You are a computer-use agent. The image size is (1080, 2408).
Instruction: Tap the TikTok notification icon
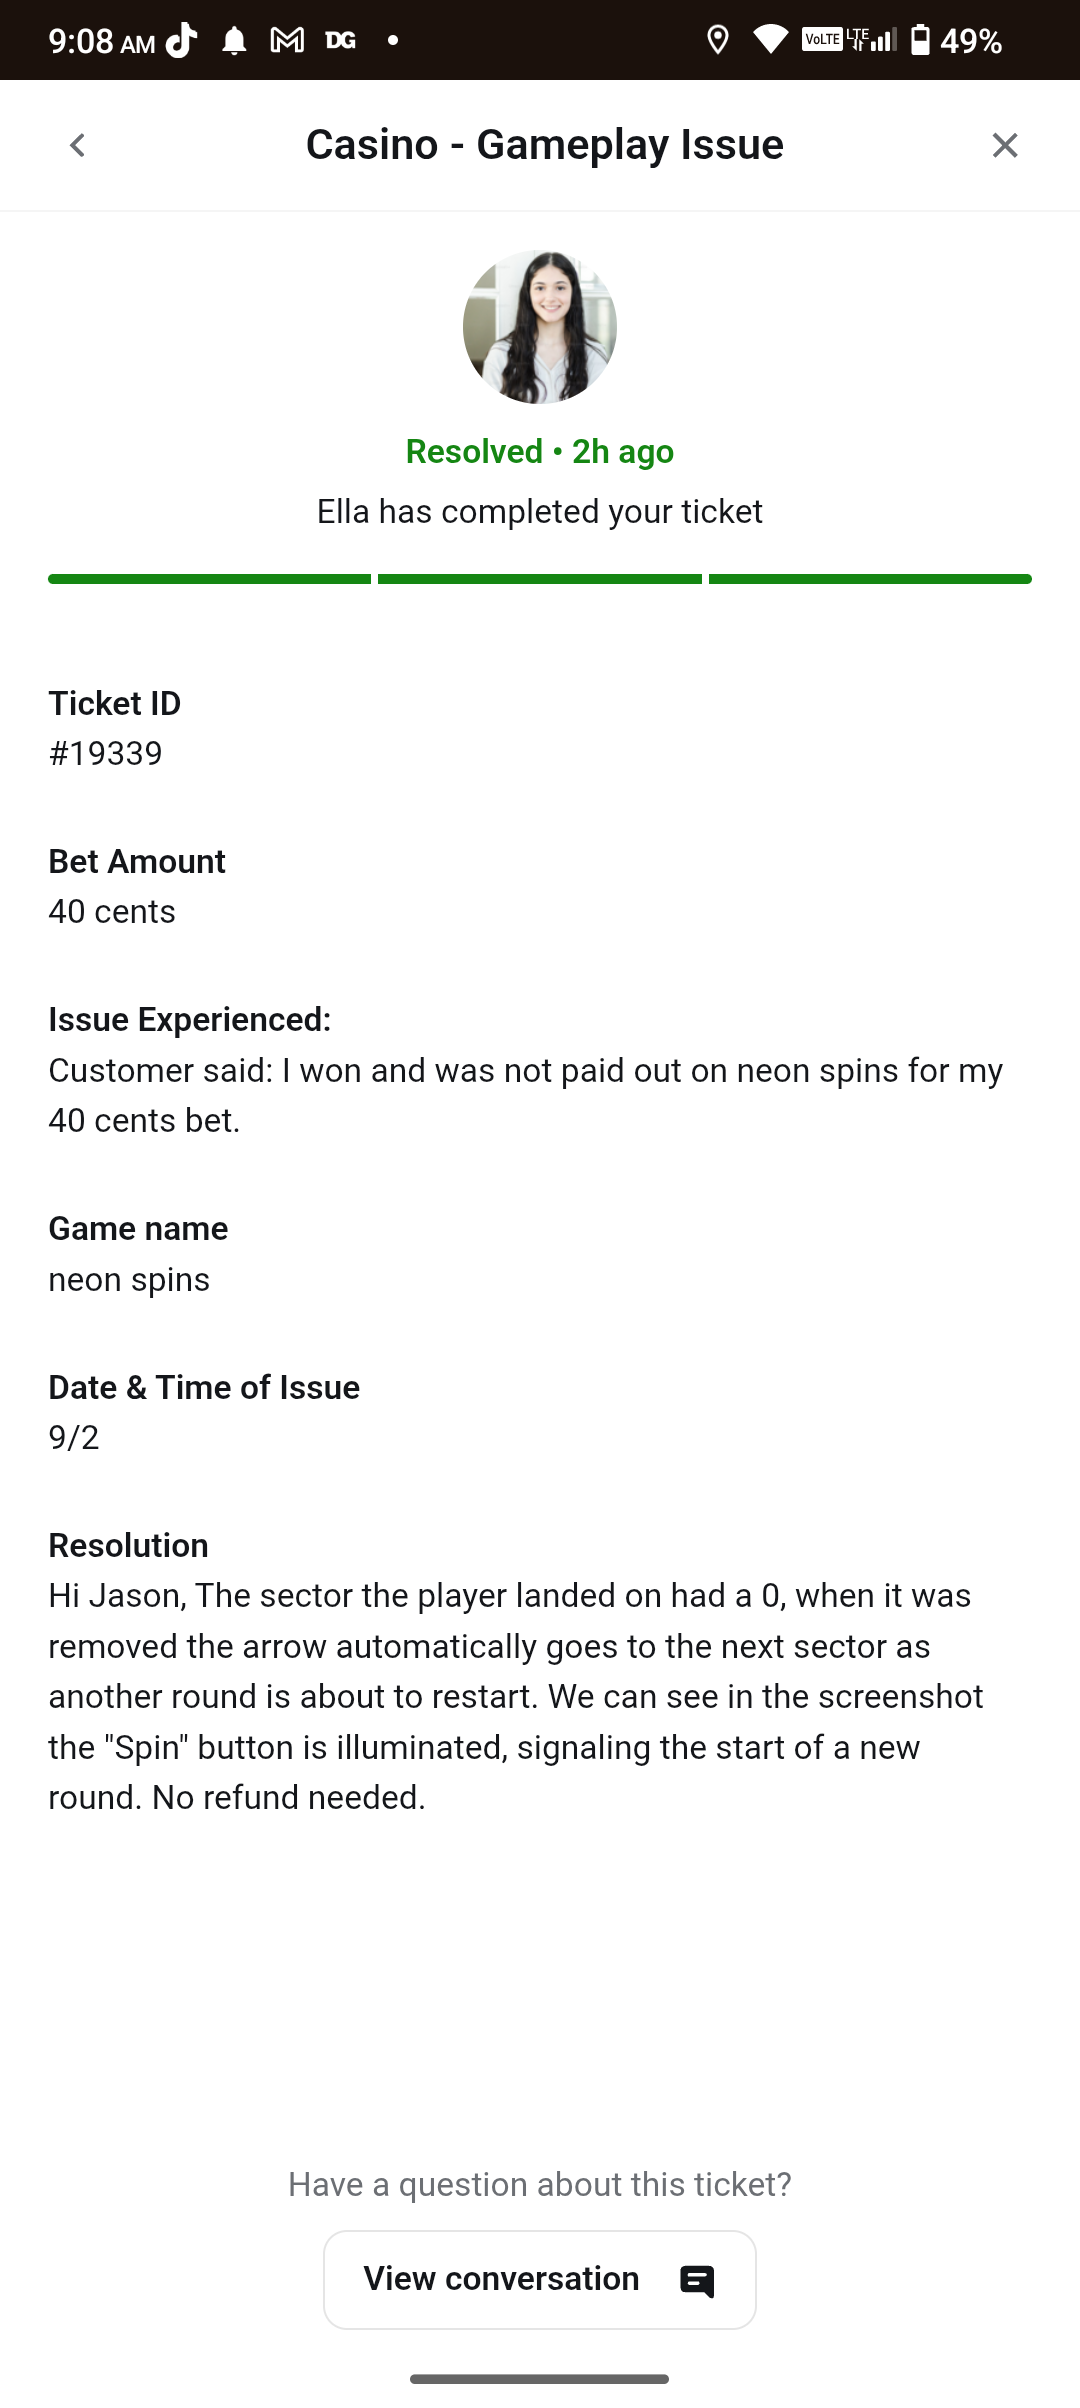click(181, 41)
